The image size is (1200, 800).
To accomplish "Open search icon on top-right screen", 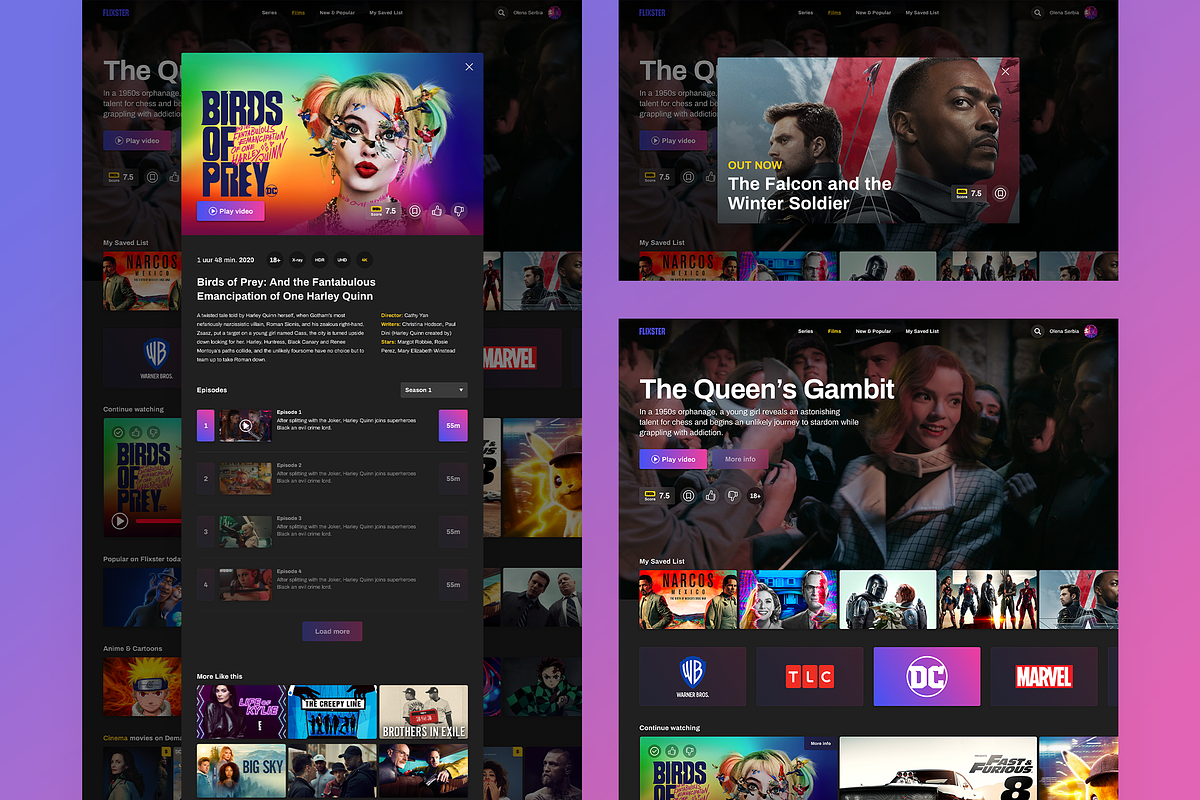I will coord(1037,13).
